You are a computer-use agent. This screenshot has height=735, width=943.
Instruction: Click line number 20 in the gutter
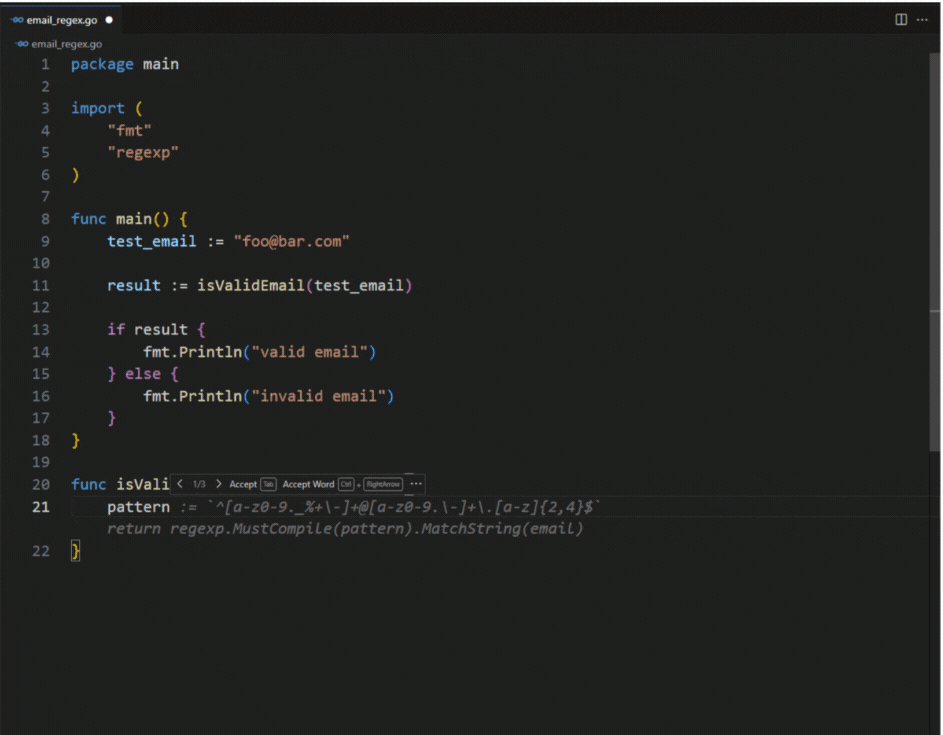pyautogui.click(x=41, y=484)
